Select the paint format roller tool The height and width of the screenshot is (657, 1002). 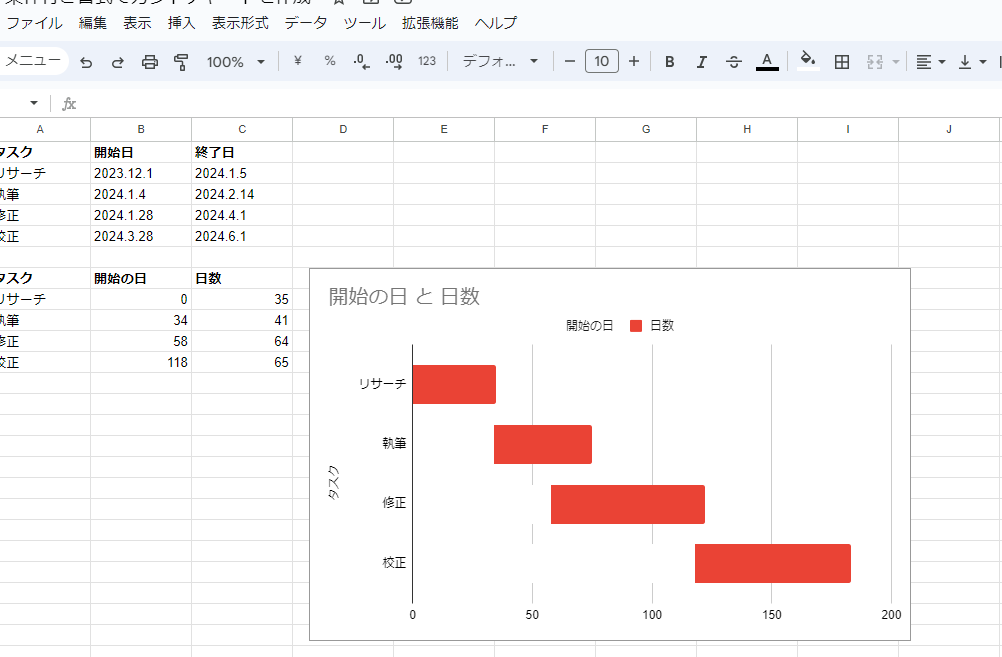pos(181,62)
